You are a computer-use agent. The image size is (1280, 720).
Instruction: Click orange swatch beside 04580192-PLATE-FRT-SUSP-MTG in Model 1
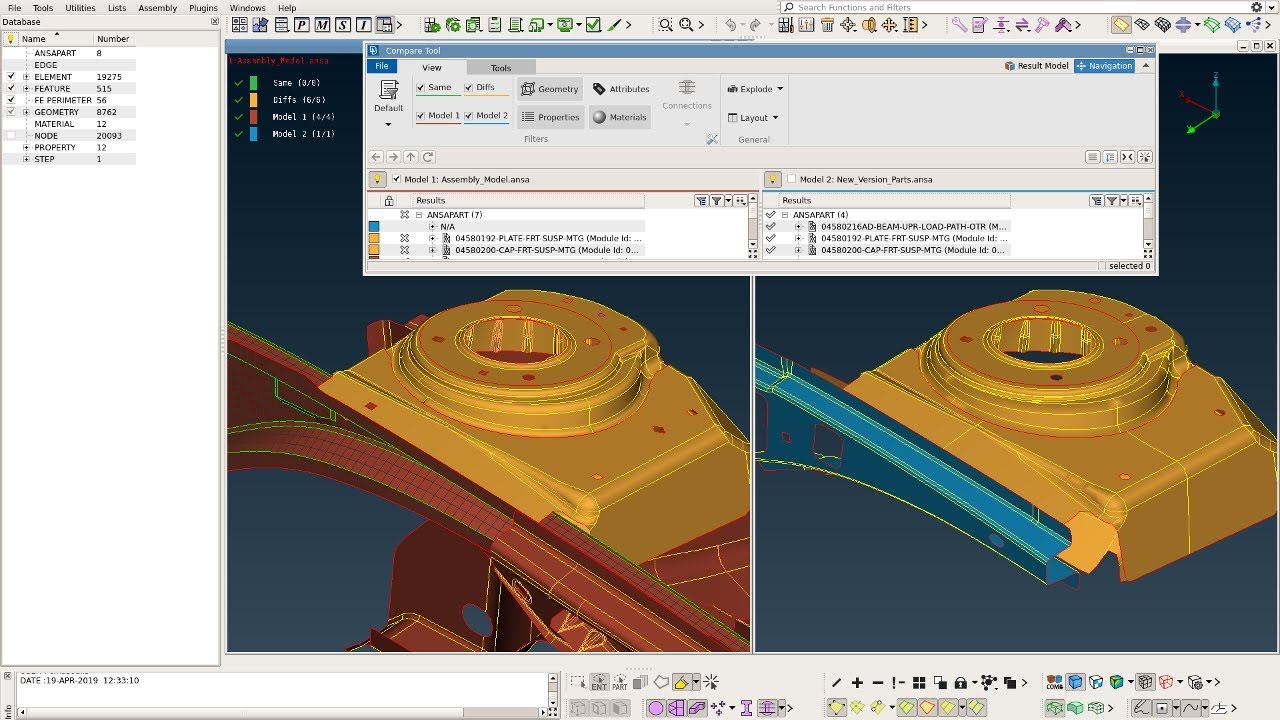coord(374,239)
